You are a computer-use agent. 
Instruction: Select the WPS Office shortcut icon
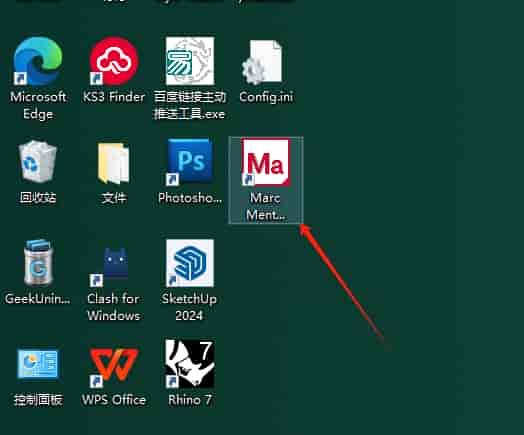(114, 367)
